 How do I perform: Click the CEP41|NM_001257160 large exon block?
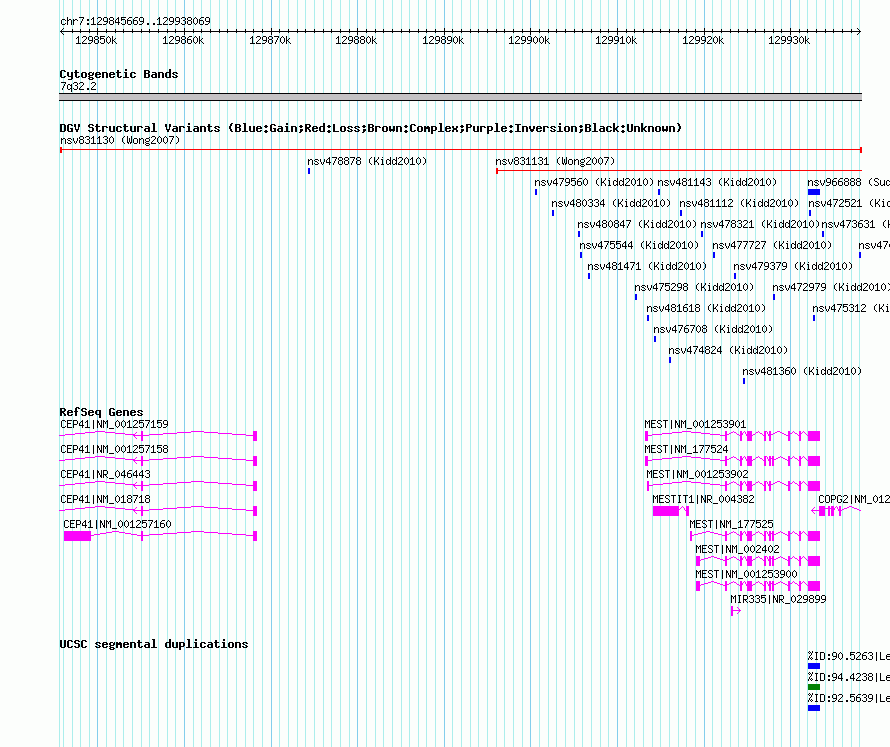[77, 536]
